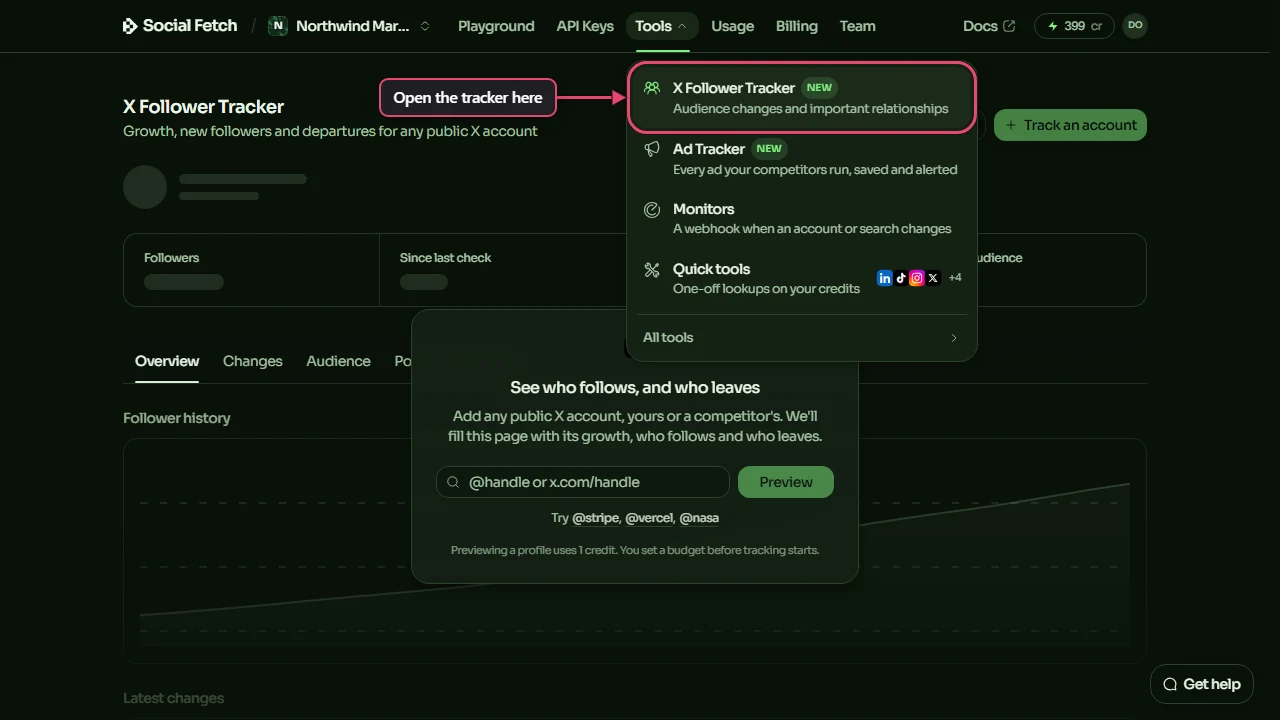This screenshot has height=720, width=1280.
Task: Click the Track an account button
Action: pyautogui.click(x=1070, y=125)
